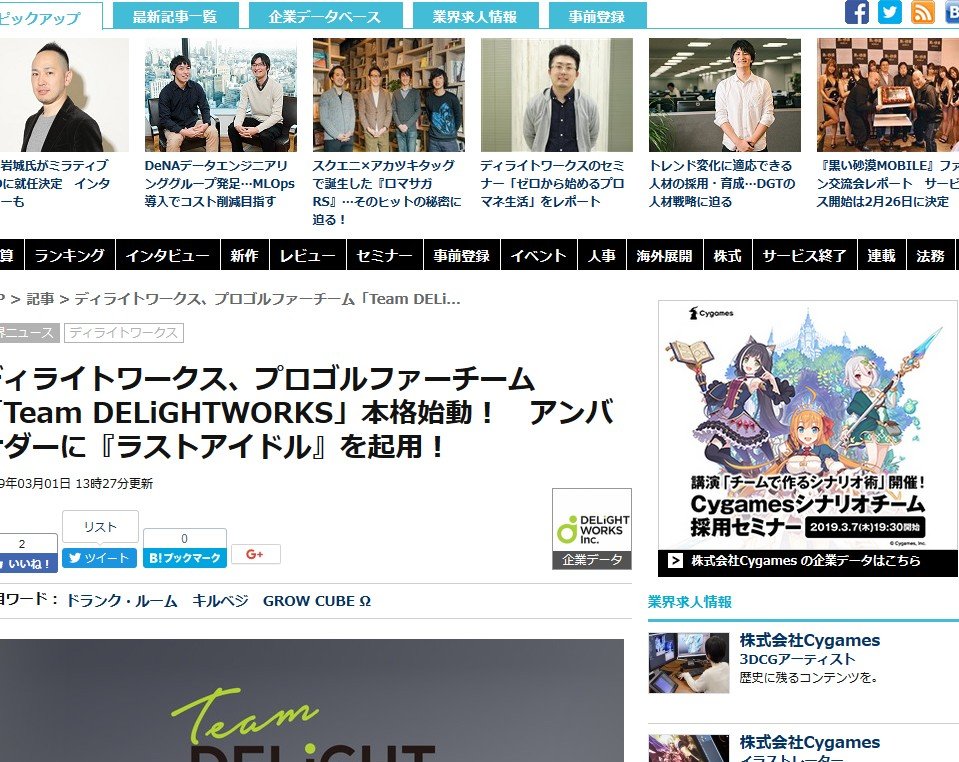
Task: Open the DeNA data engineering article thumbnail
Action: coord(221,95)
